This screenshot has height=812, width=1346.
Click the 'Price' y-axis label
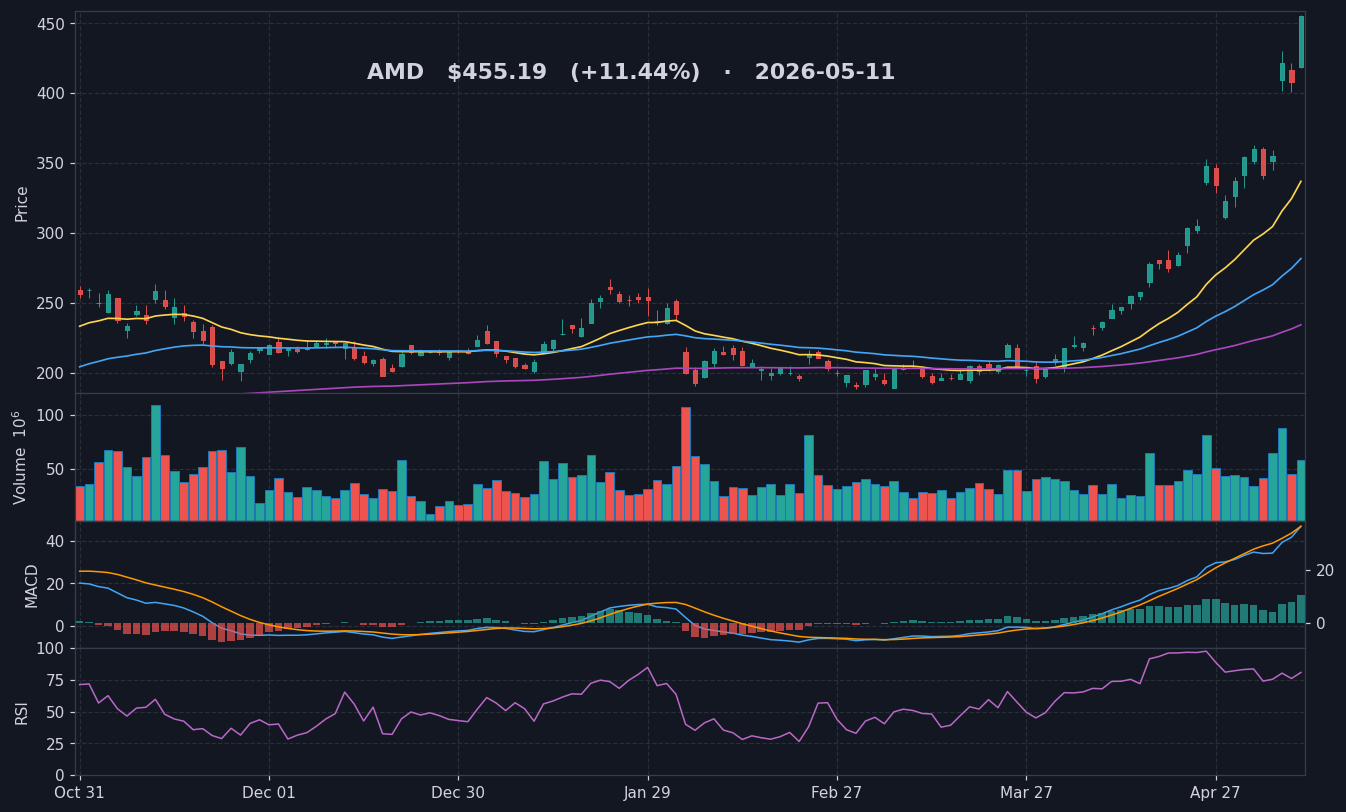(x=22, y=203)
